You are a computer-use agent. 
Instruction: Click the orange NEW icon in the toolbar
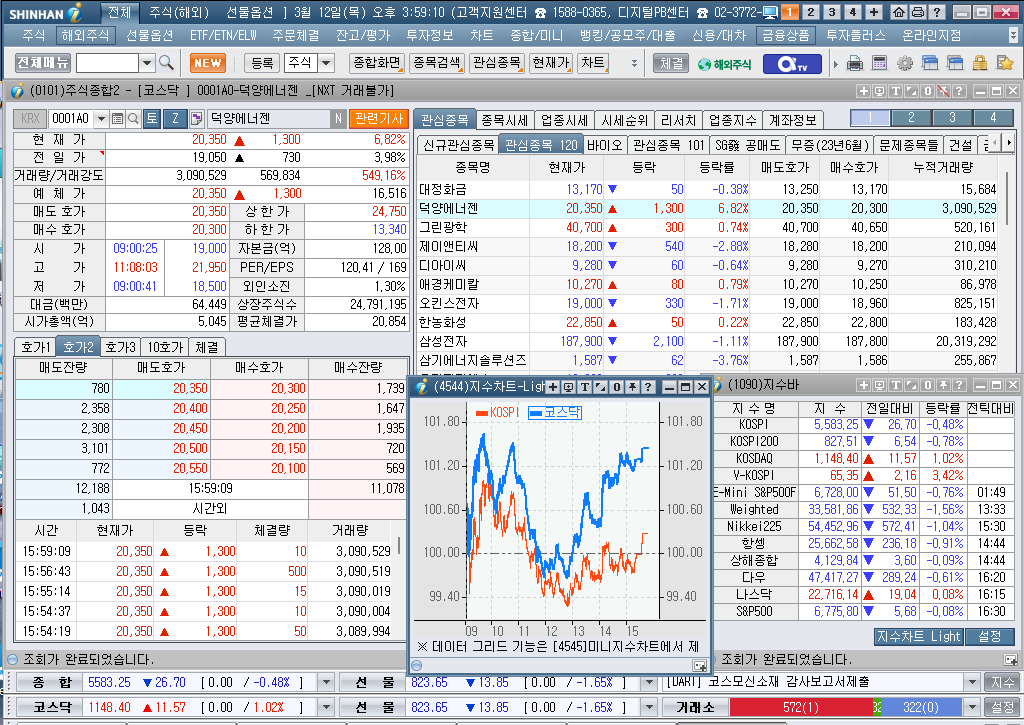208,63
